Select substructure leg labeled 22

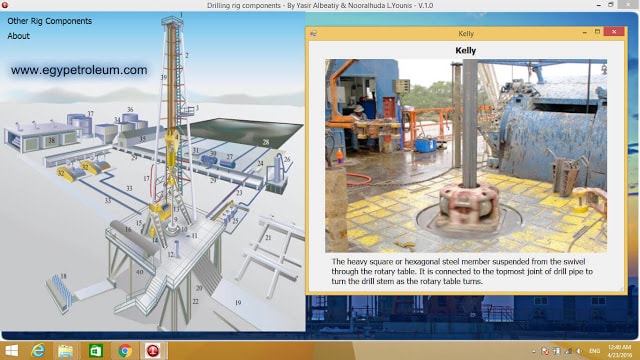[x=196, y=301]
